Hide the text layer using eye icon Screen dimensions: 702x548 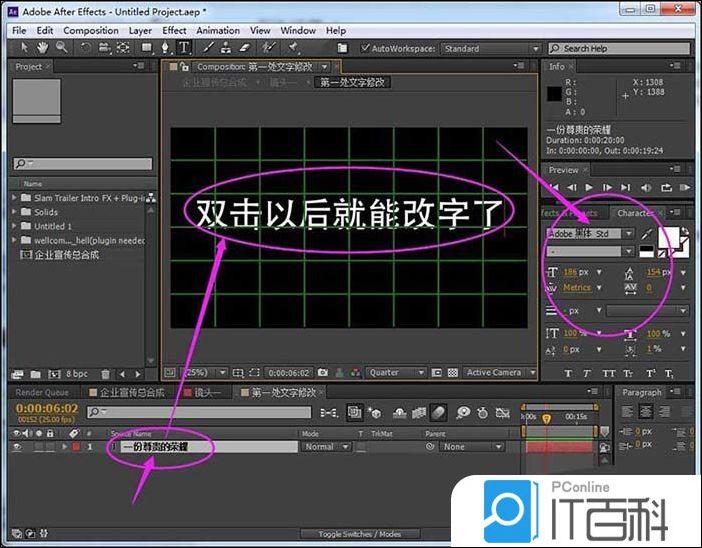[x=17, y=447]
